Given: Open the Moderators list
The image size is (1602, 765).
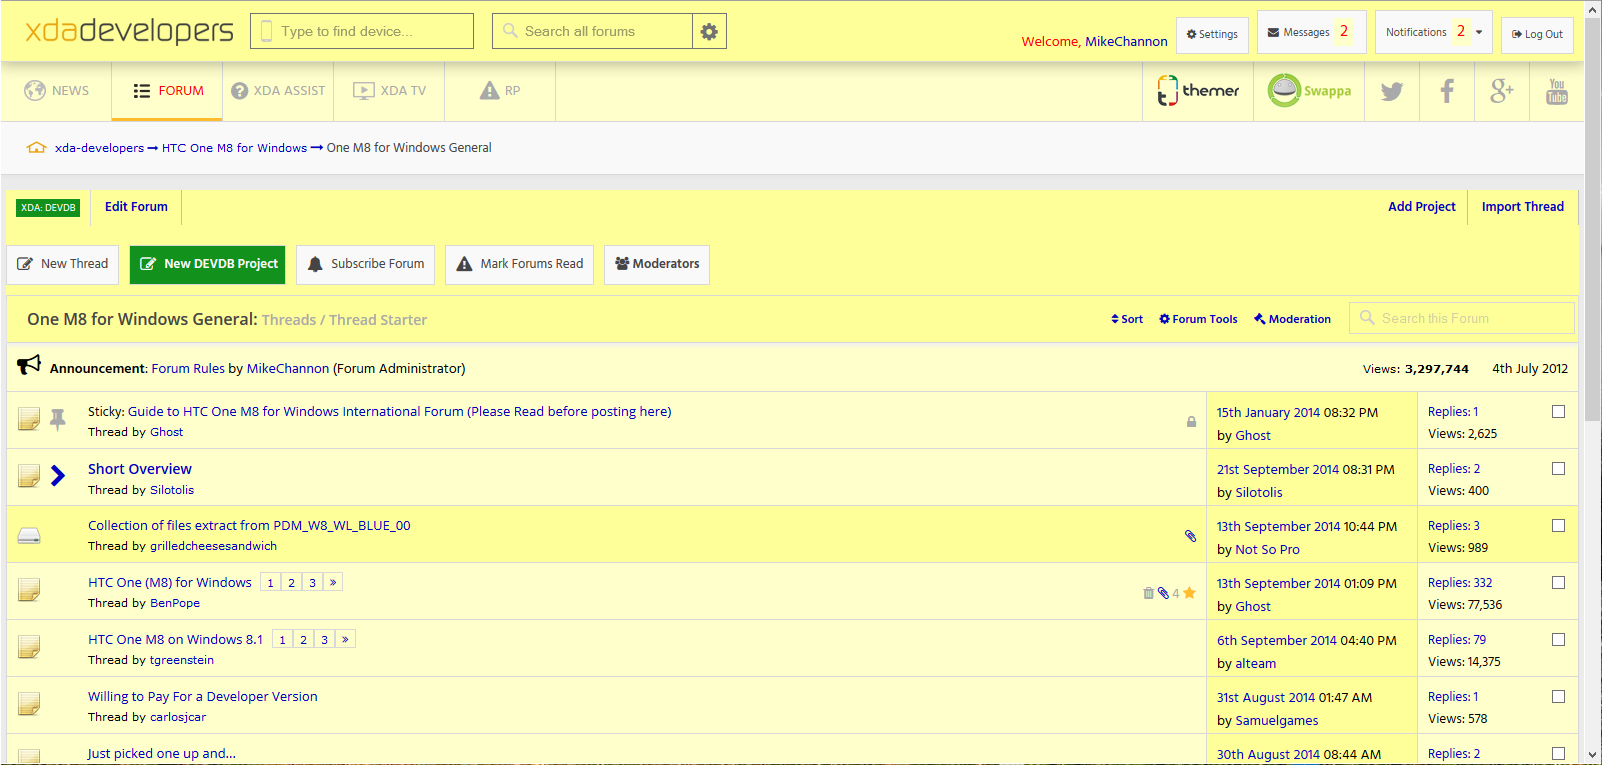Looking at the screenshot, I should [657, 264].
